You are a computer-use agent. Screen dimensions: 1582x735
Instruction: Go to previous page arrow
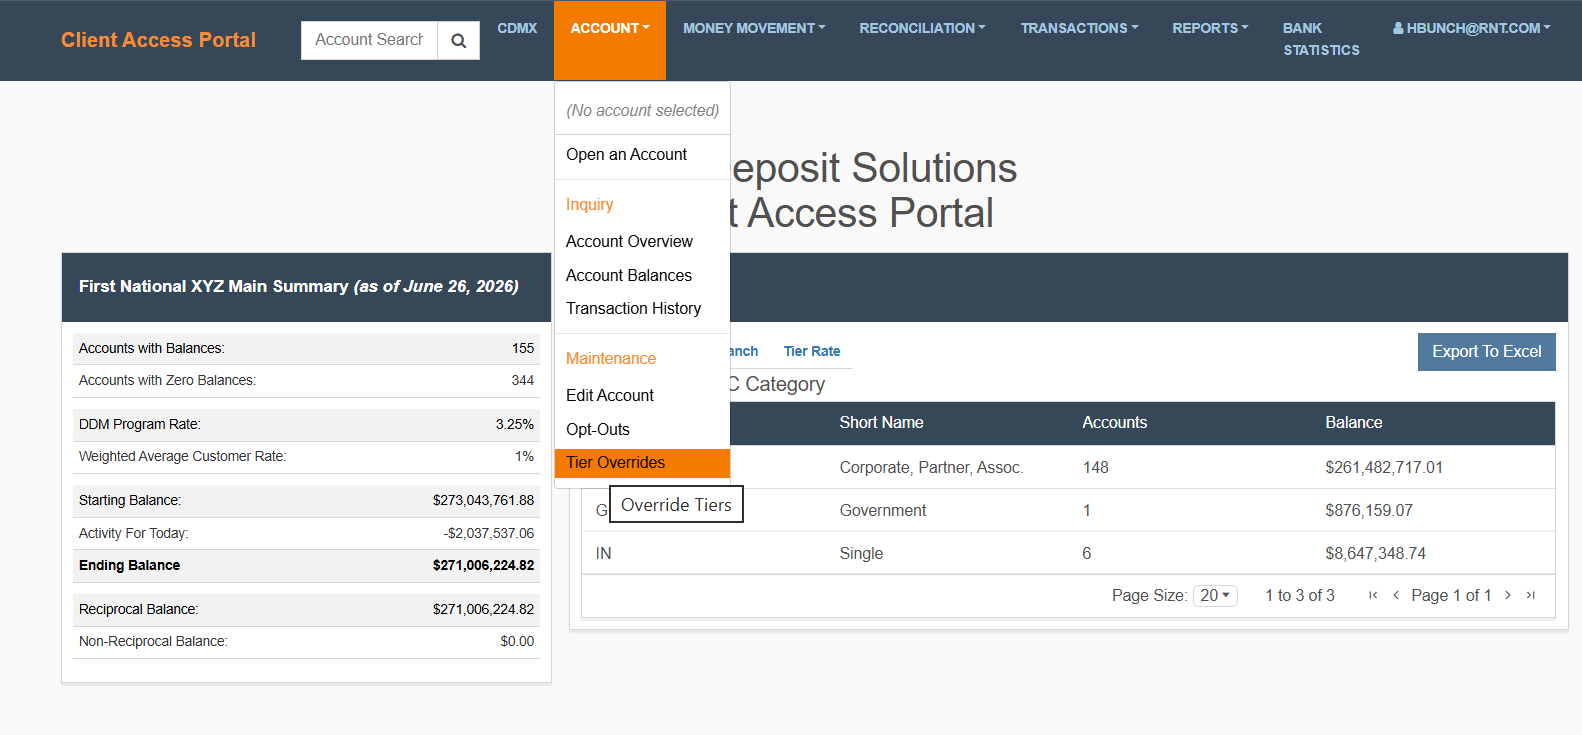coord(1396,595)
